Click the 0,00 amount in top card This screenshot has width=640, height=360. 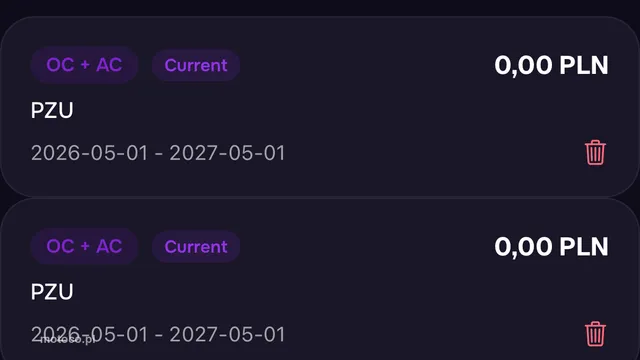523,65
